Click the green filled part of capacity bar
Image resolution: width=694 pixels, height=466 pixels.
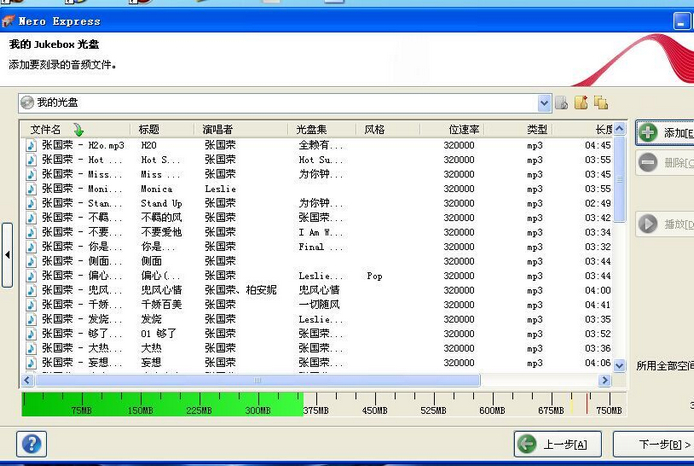pos(162,404)
